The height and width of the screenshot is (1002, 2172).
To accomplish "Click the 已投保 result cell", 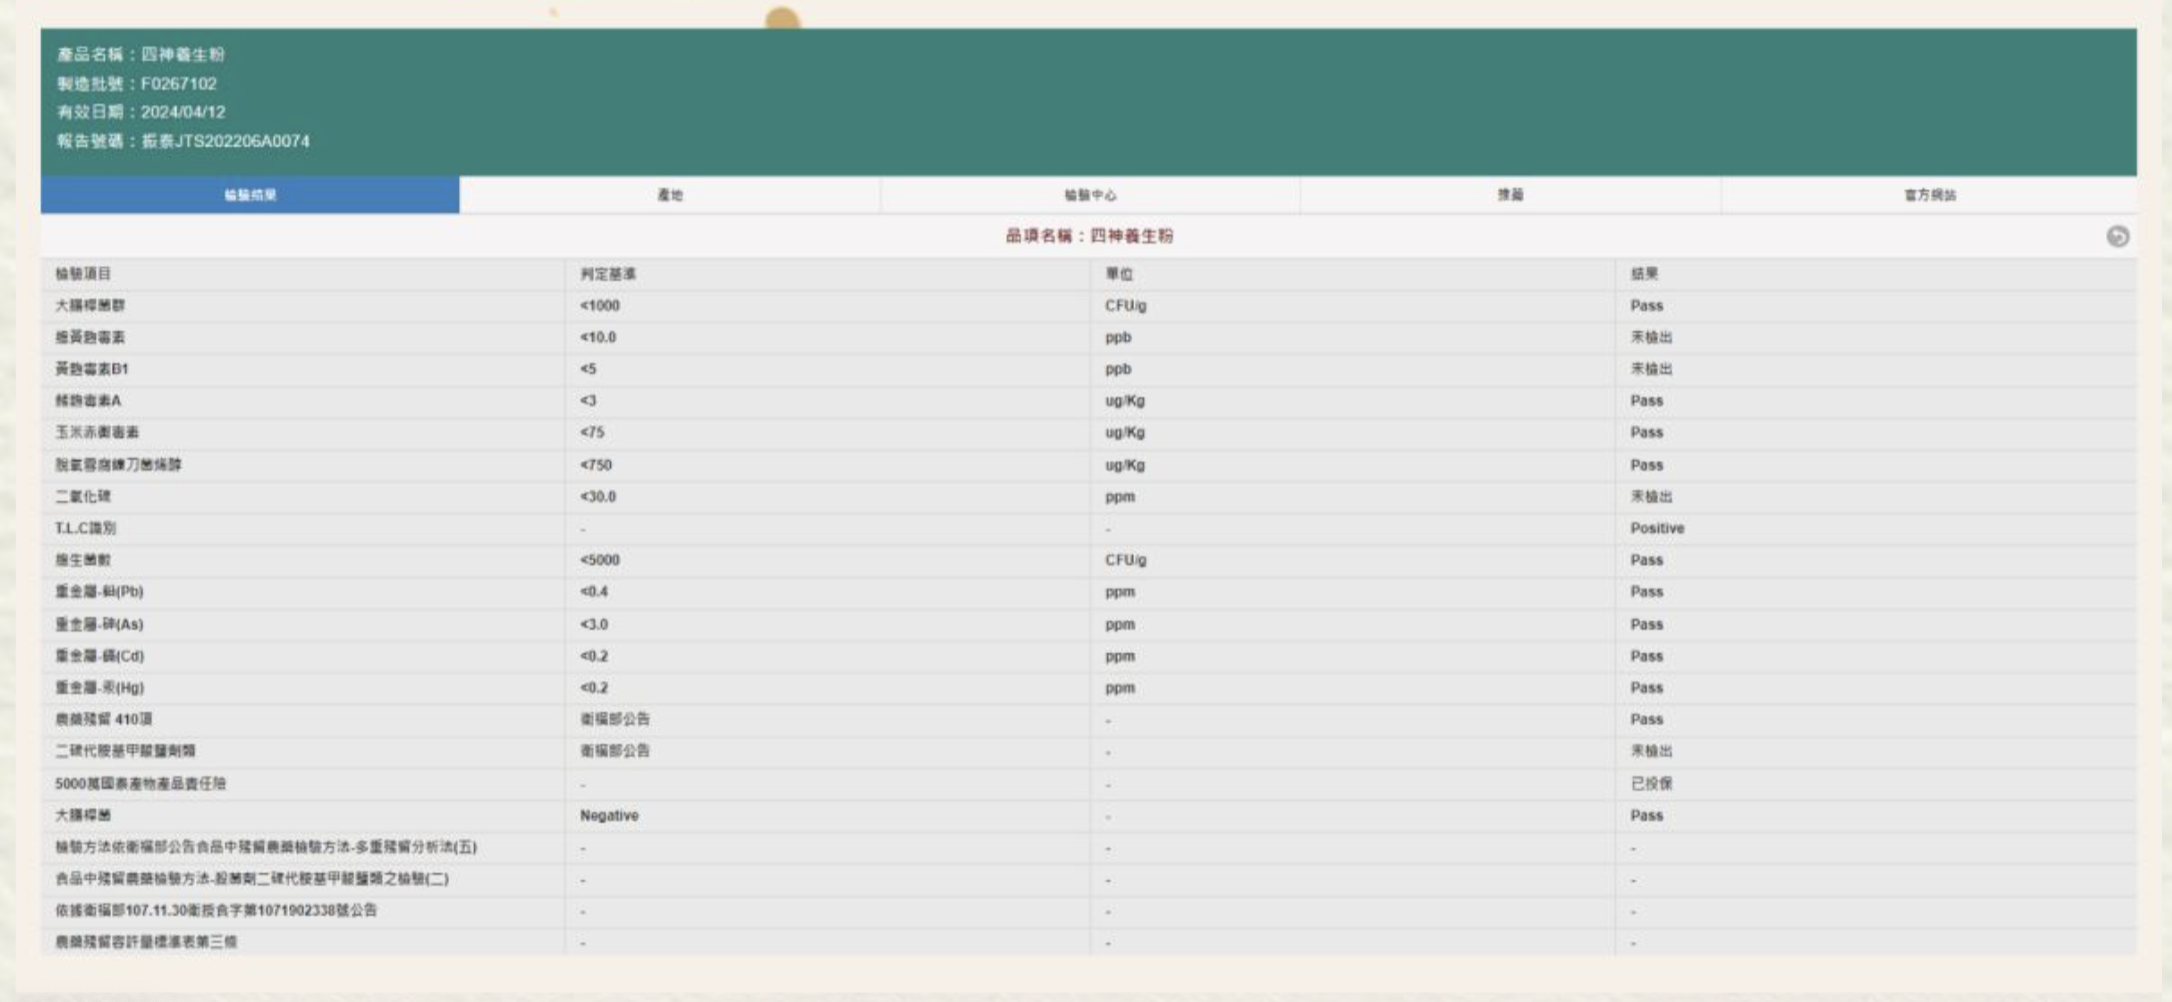I will (x=1651, y=784).
